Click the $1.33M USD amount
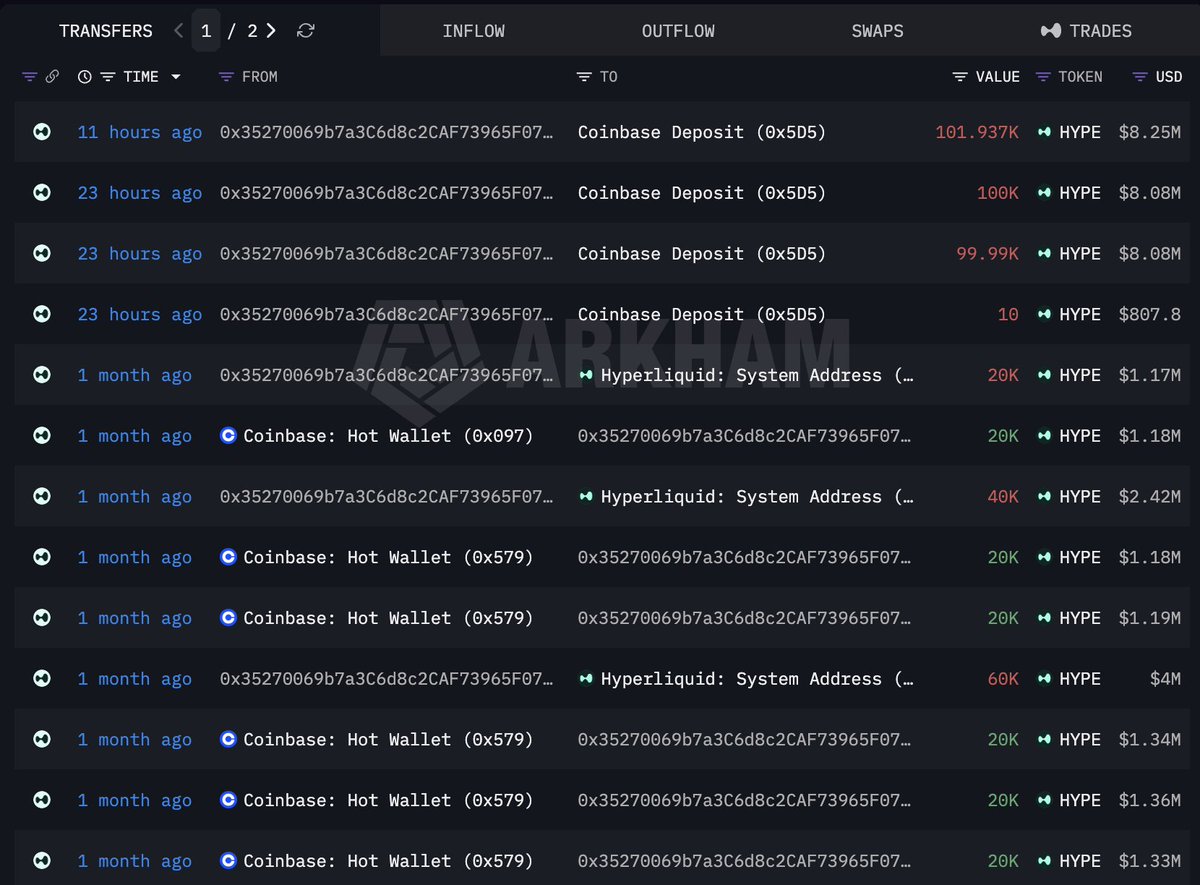This screenshot has width=1200, height=885. coord(1150,861)
